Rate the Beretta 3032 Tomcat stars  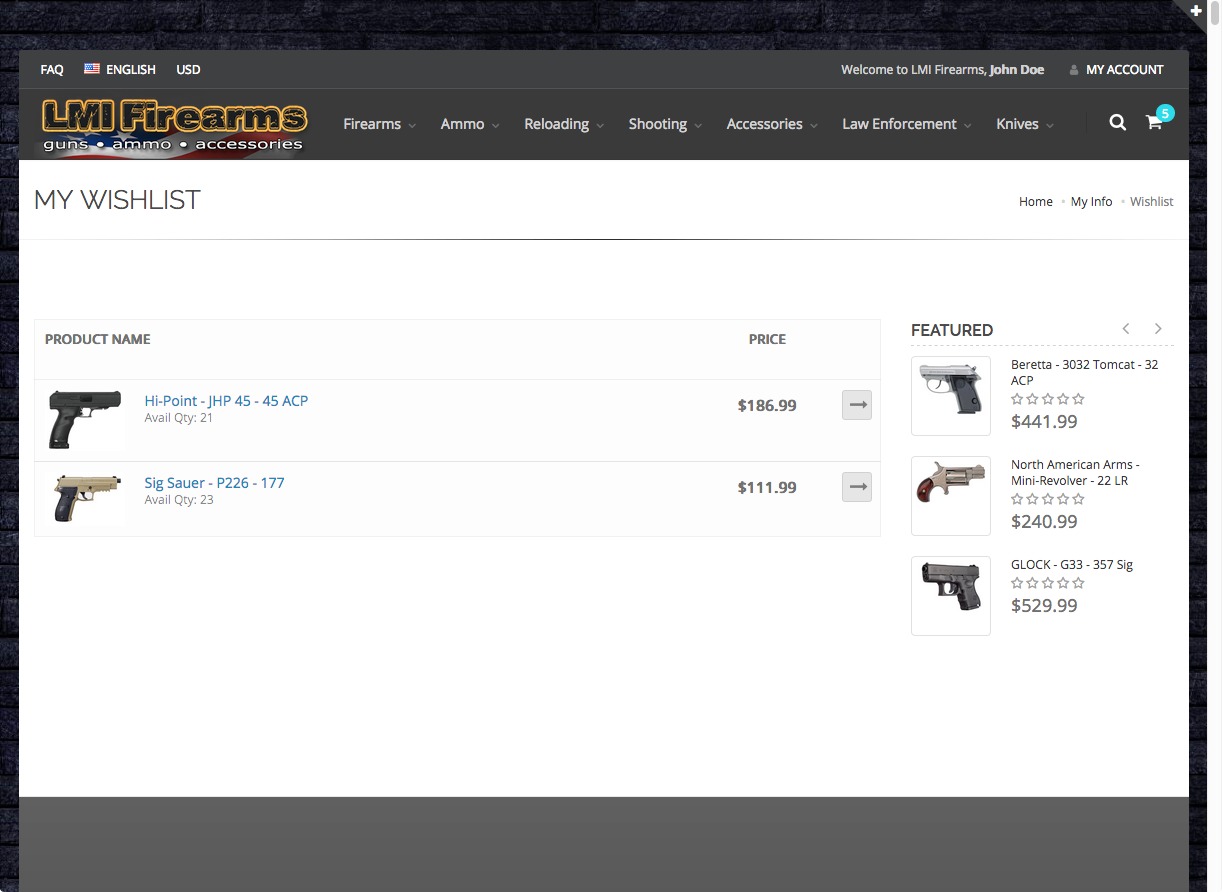click(x=1047, y=399)
